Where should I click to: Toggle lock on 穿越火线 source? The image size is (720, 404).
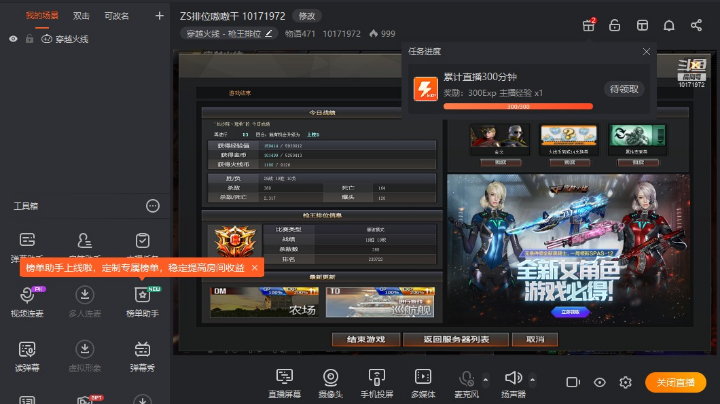29,39
